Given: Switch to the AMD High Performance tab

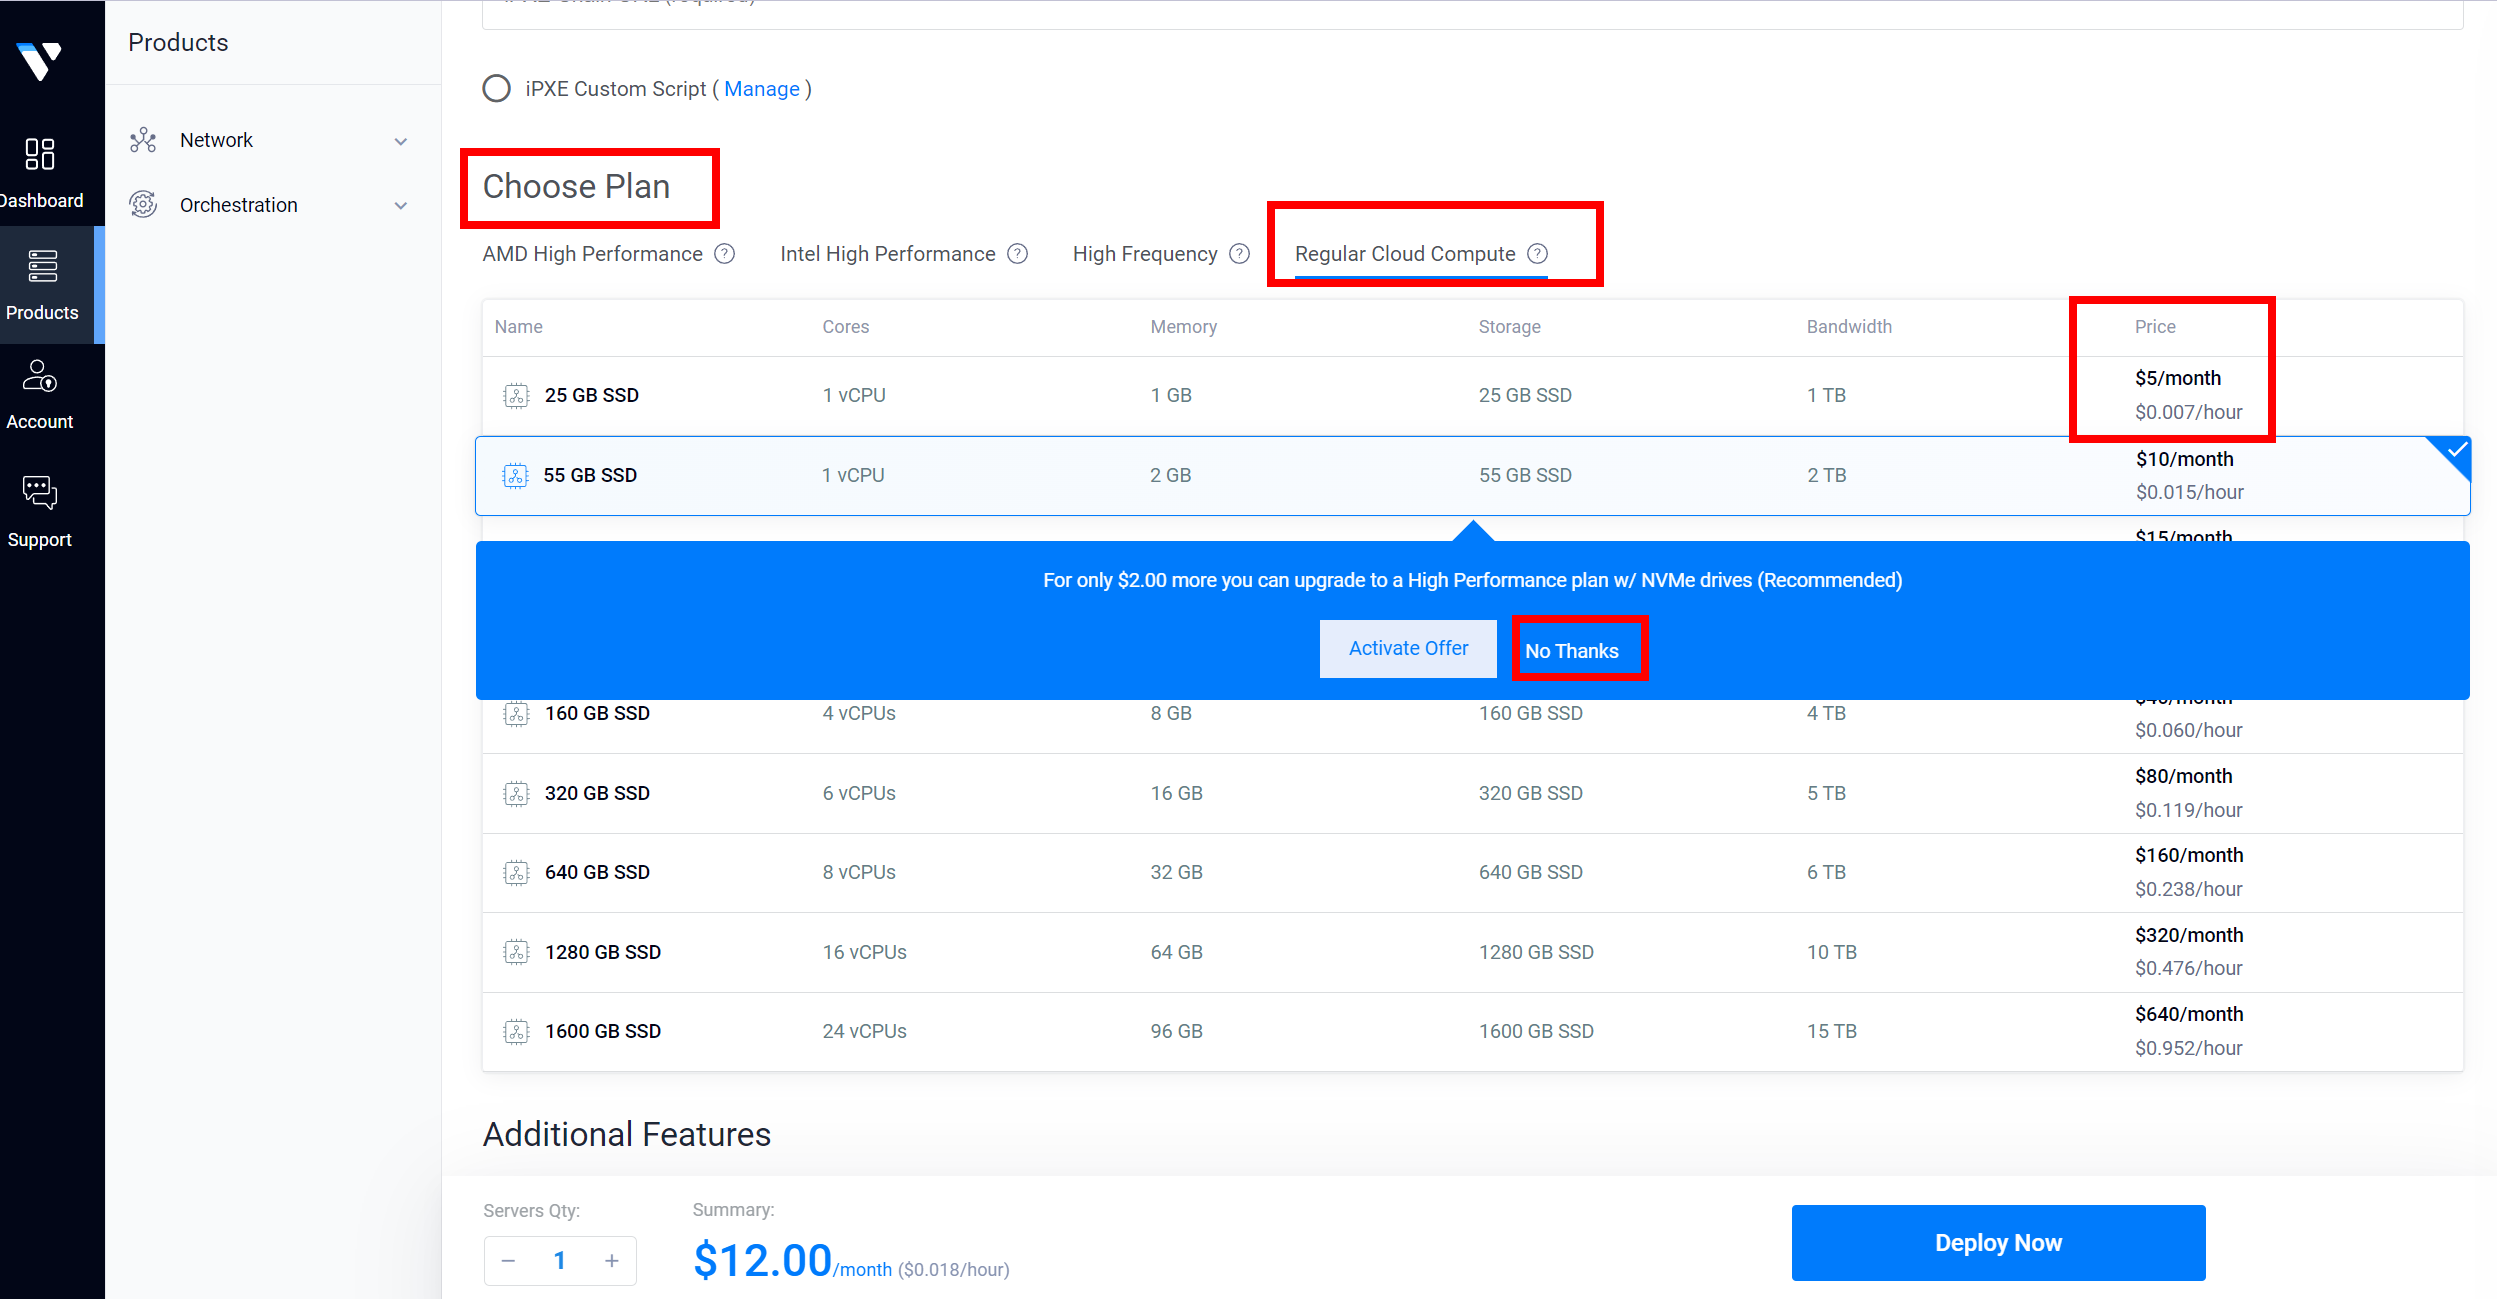Looking at the screenshot, I should 592,254.
